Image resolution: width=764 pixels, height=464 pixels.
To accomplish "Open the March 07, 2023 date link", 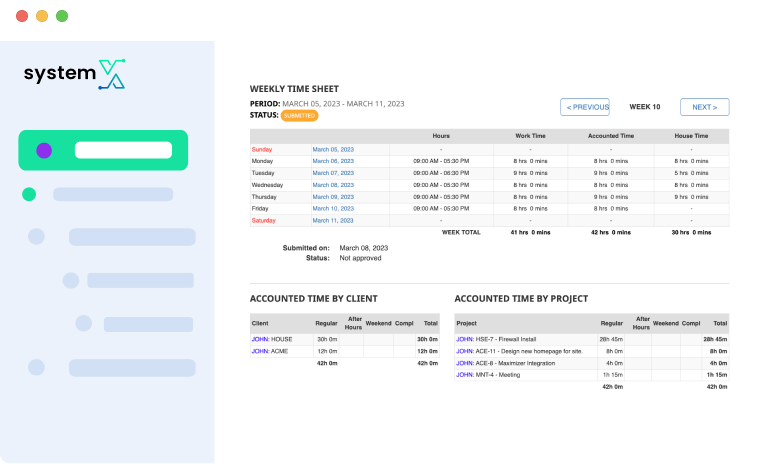I will tap(333, 173).
